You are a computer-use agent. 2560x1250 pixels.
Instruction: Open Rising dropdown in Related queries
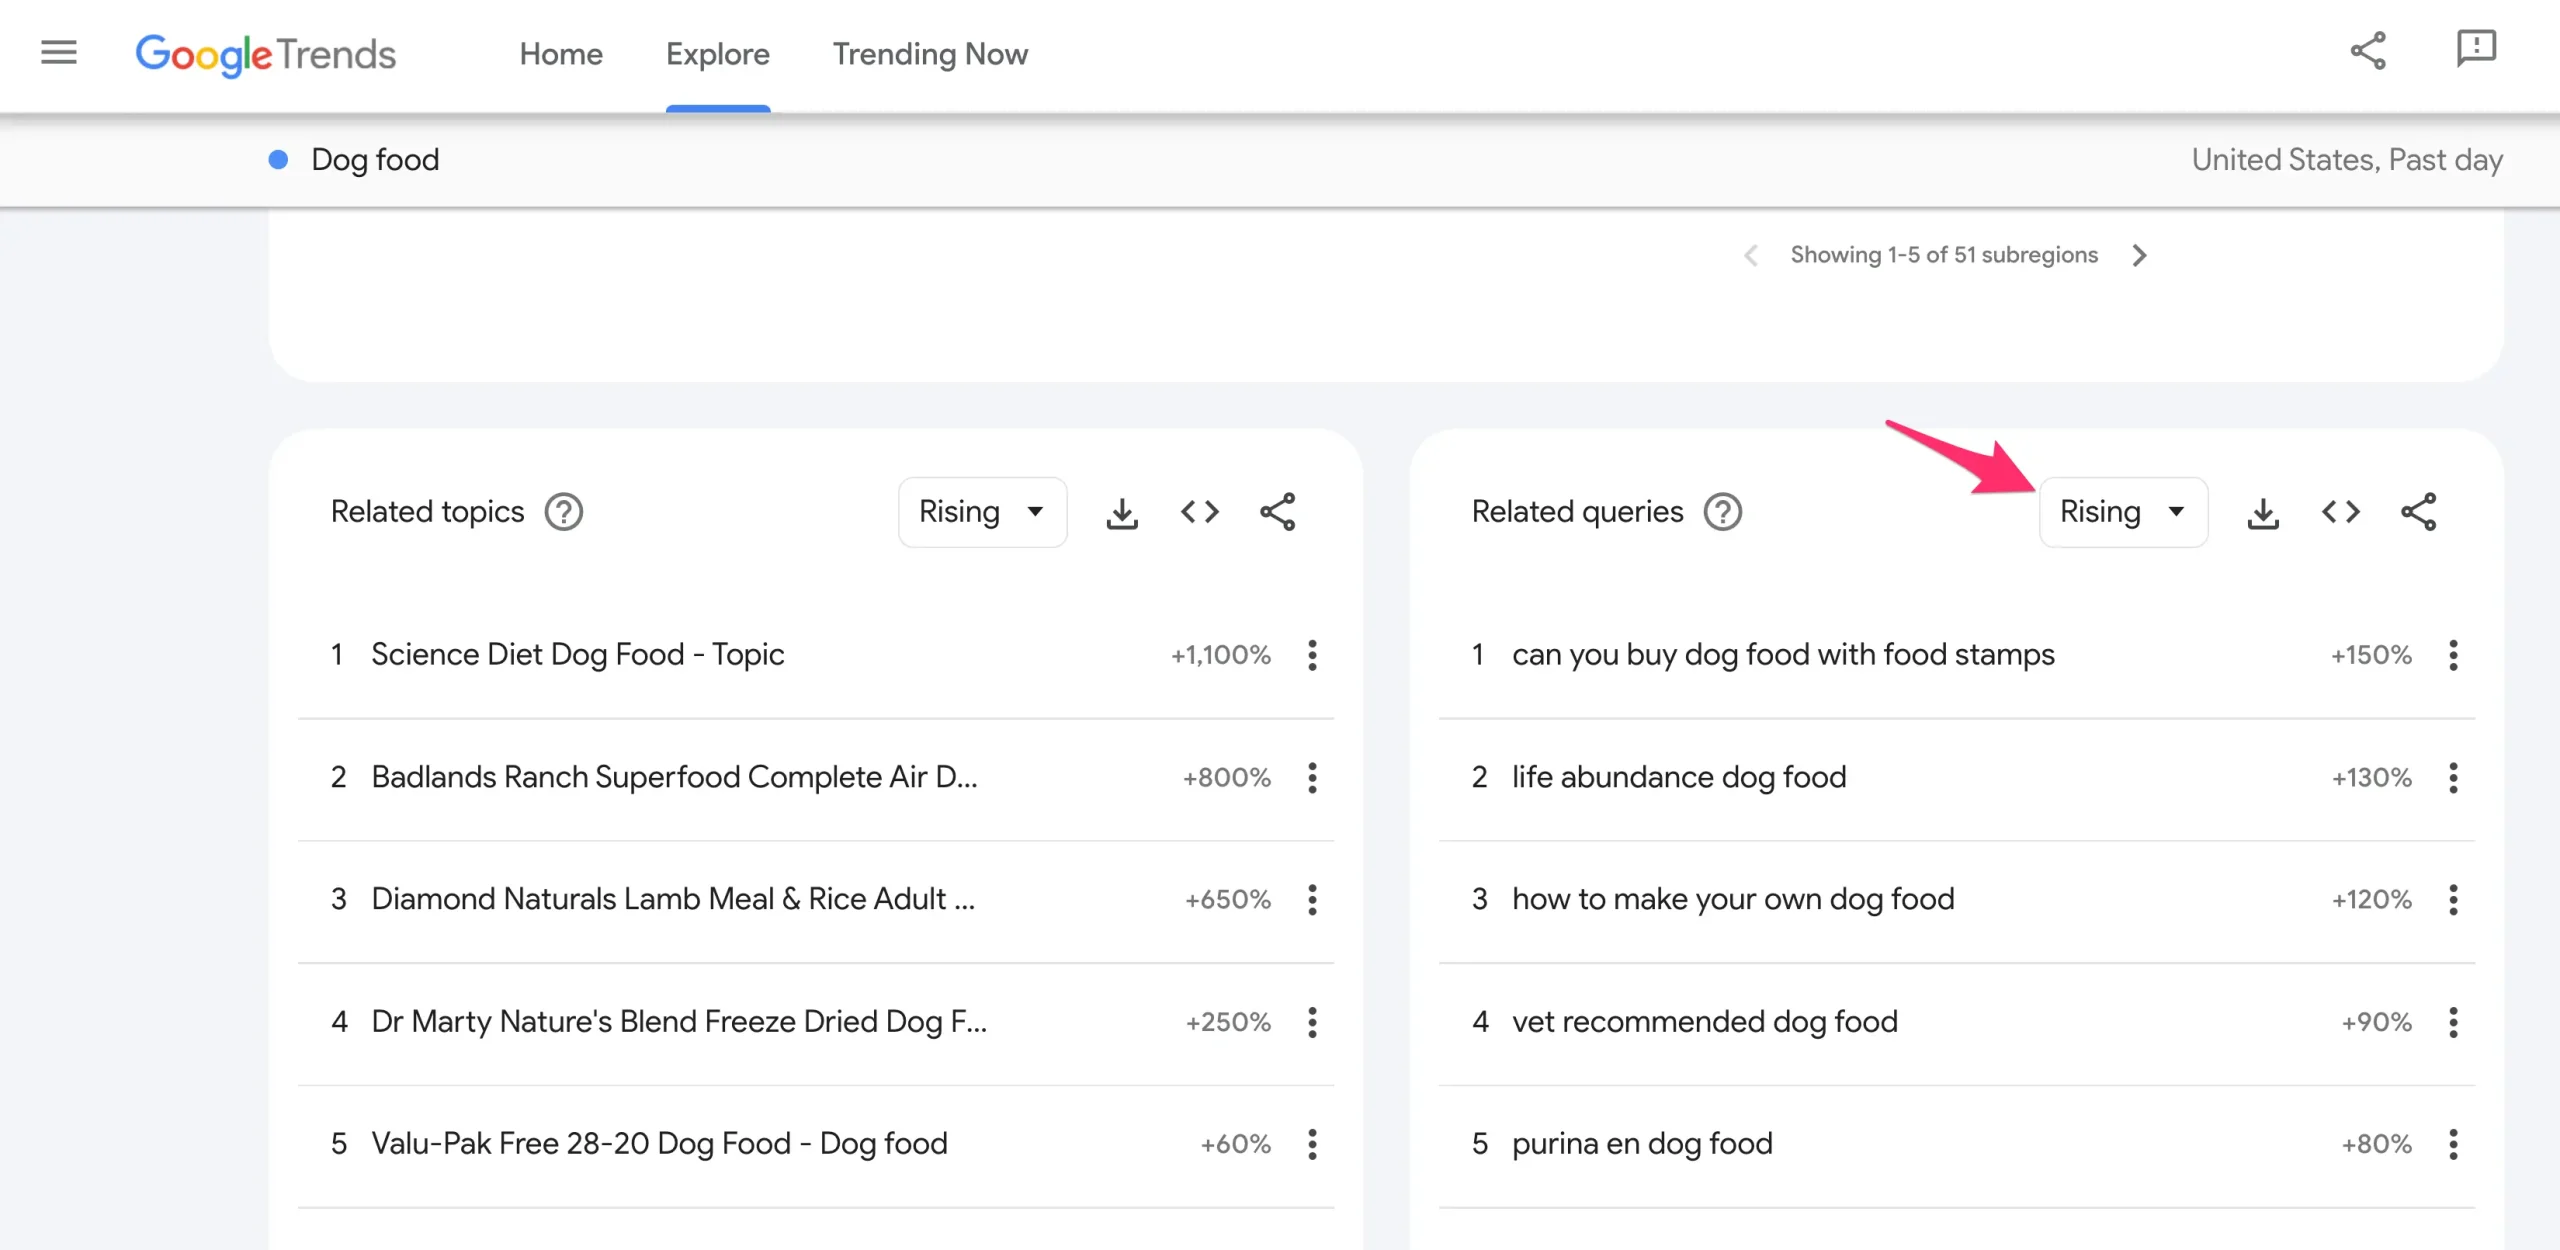(x=2123, y=512)
